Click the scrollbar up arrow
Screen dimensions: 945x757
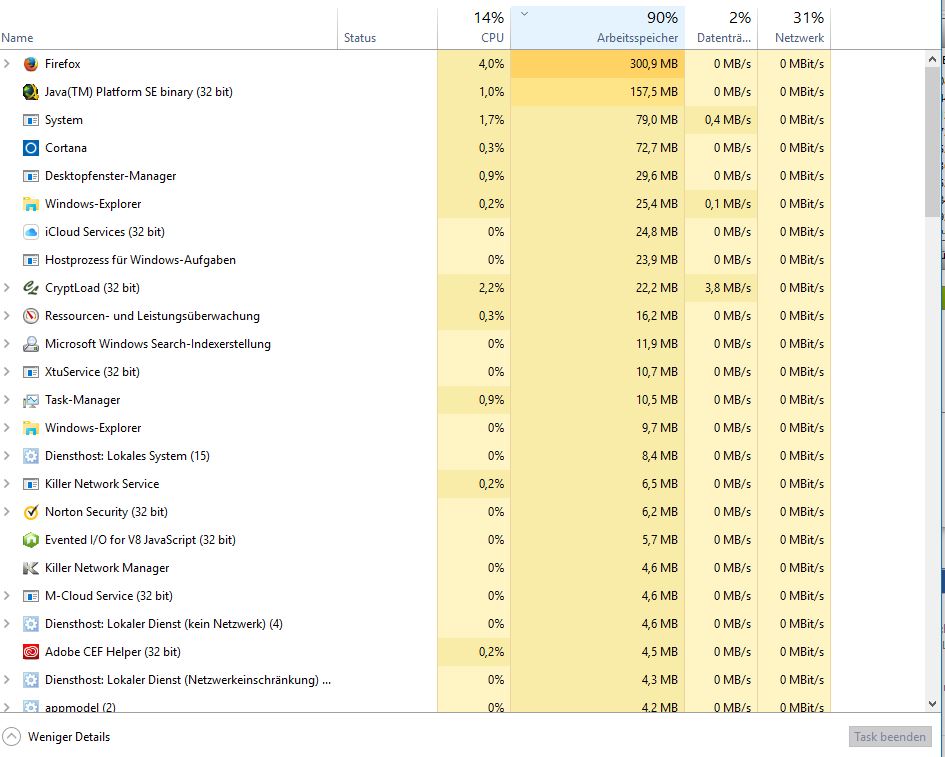(932, 59)
